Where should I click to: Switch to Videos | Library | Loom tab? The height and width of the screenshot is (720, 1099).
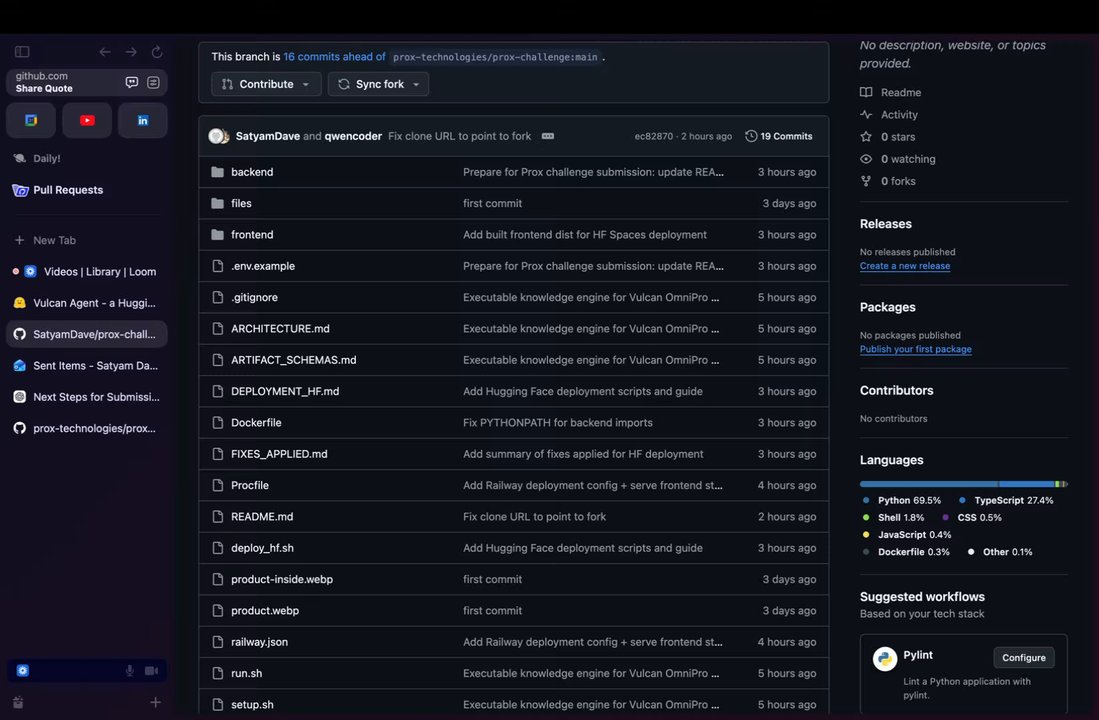point(87,271)
